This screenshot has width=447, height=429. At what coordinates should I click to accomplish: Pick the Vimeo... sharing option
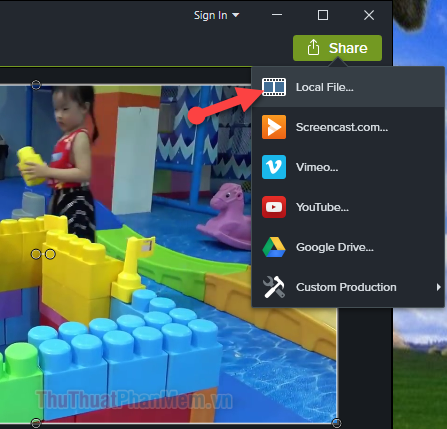click(x=348, y=167)
